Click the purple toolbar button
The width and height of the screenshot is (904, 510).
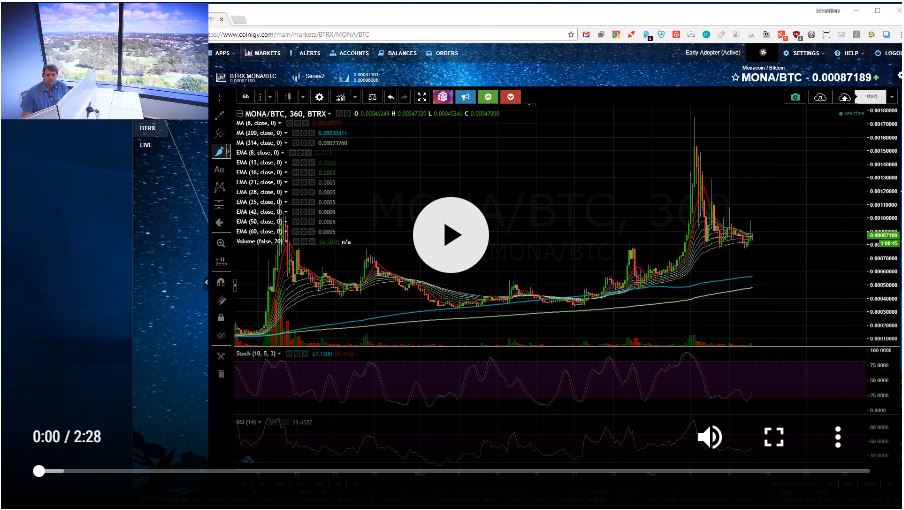[x=443, y=97]
